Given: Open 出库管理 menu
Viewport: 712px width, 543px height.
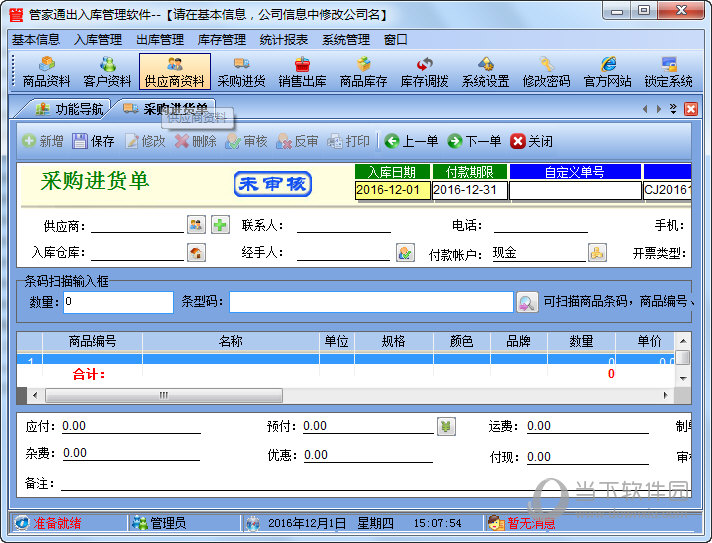Looking at the screenshot, I should coord(160,40).
